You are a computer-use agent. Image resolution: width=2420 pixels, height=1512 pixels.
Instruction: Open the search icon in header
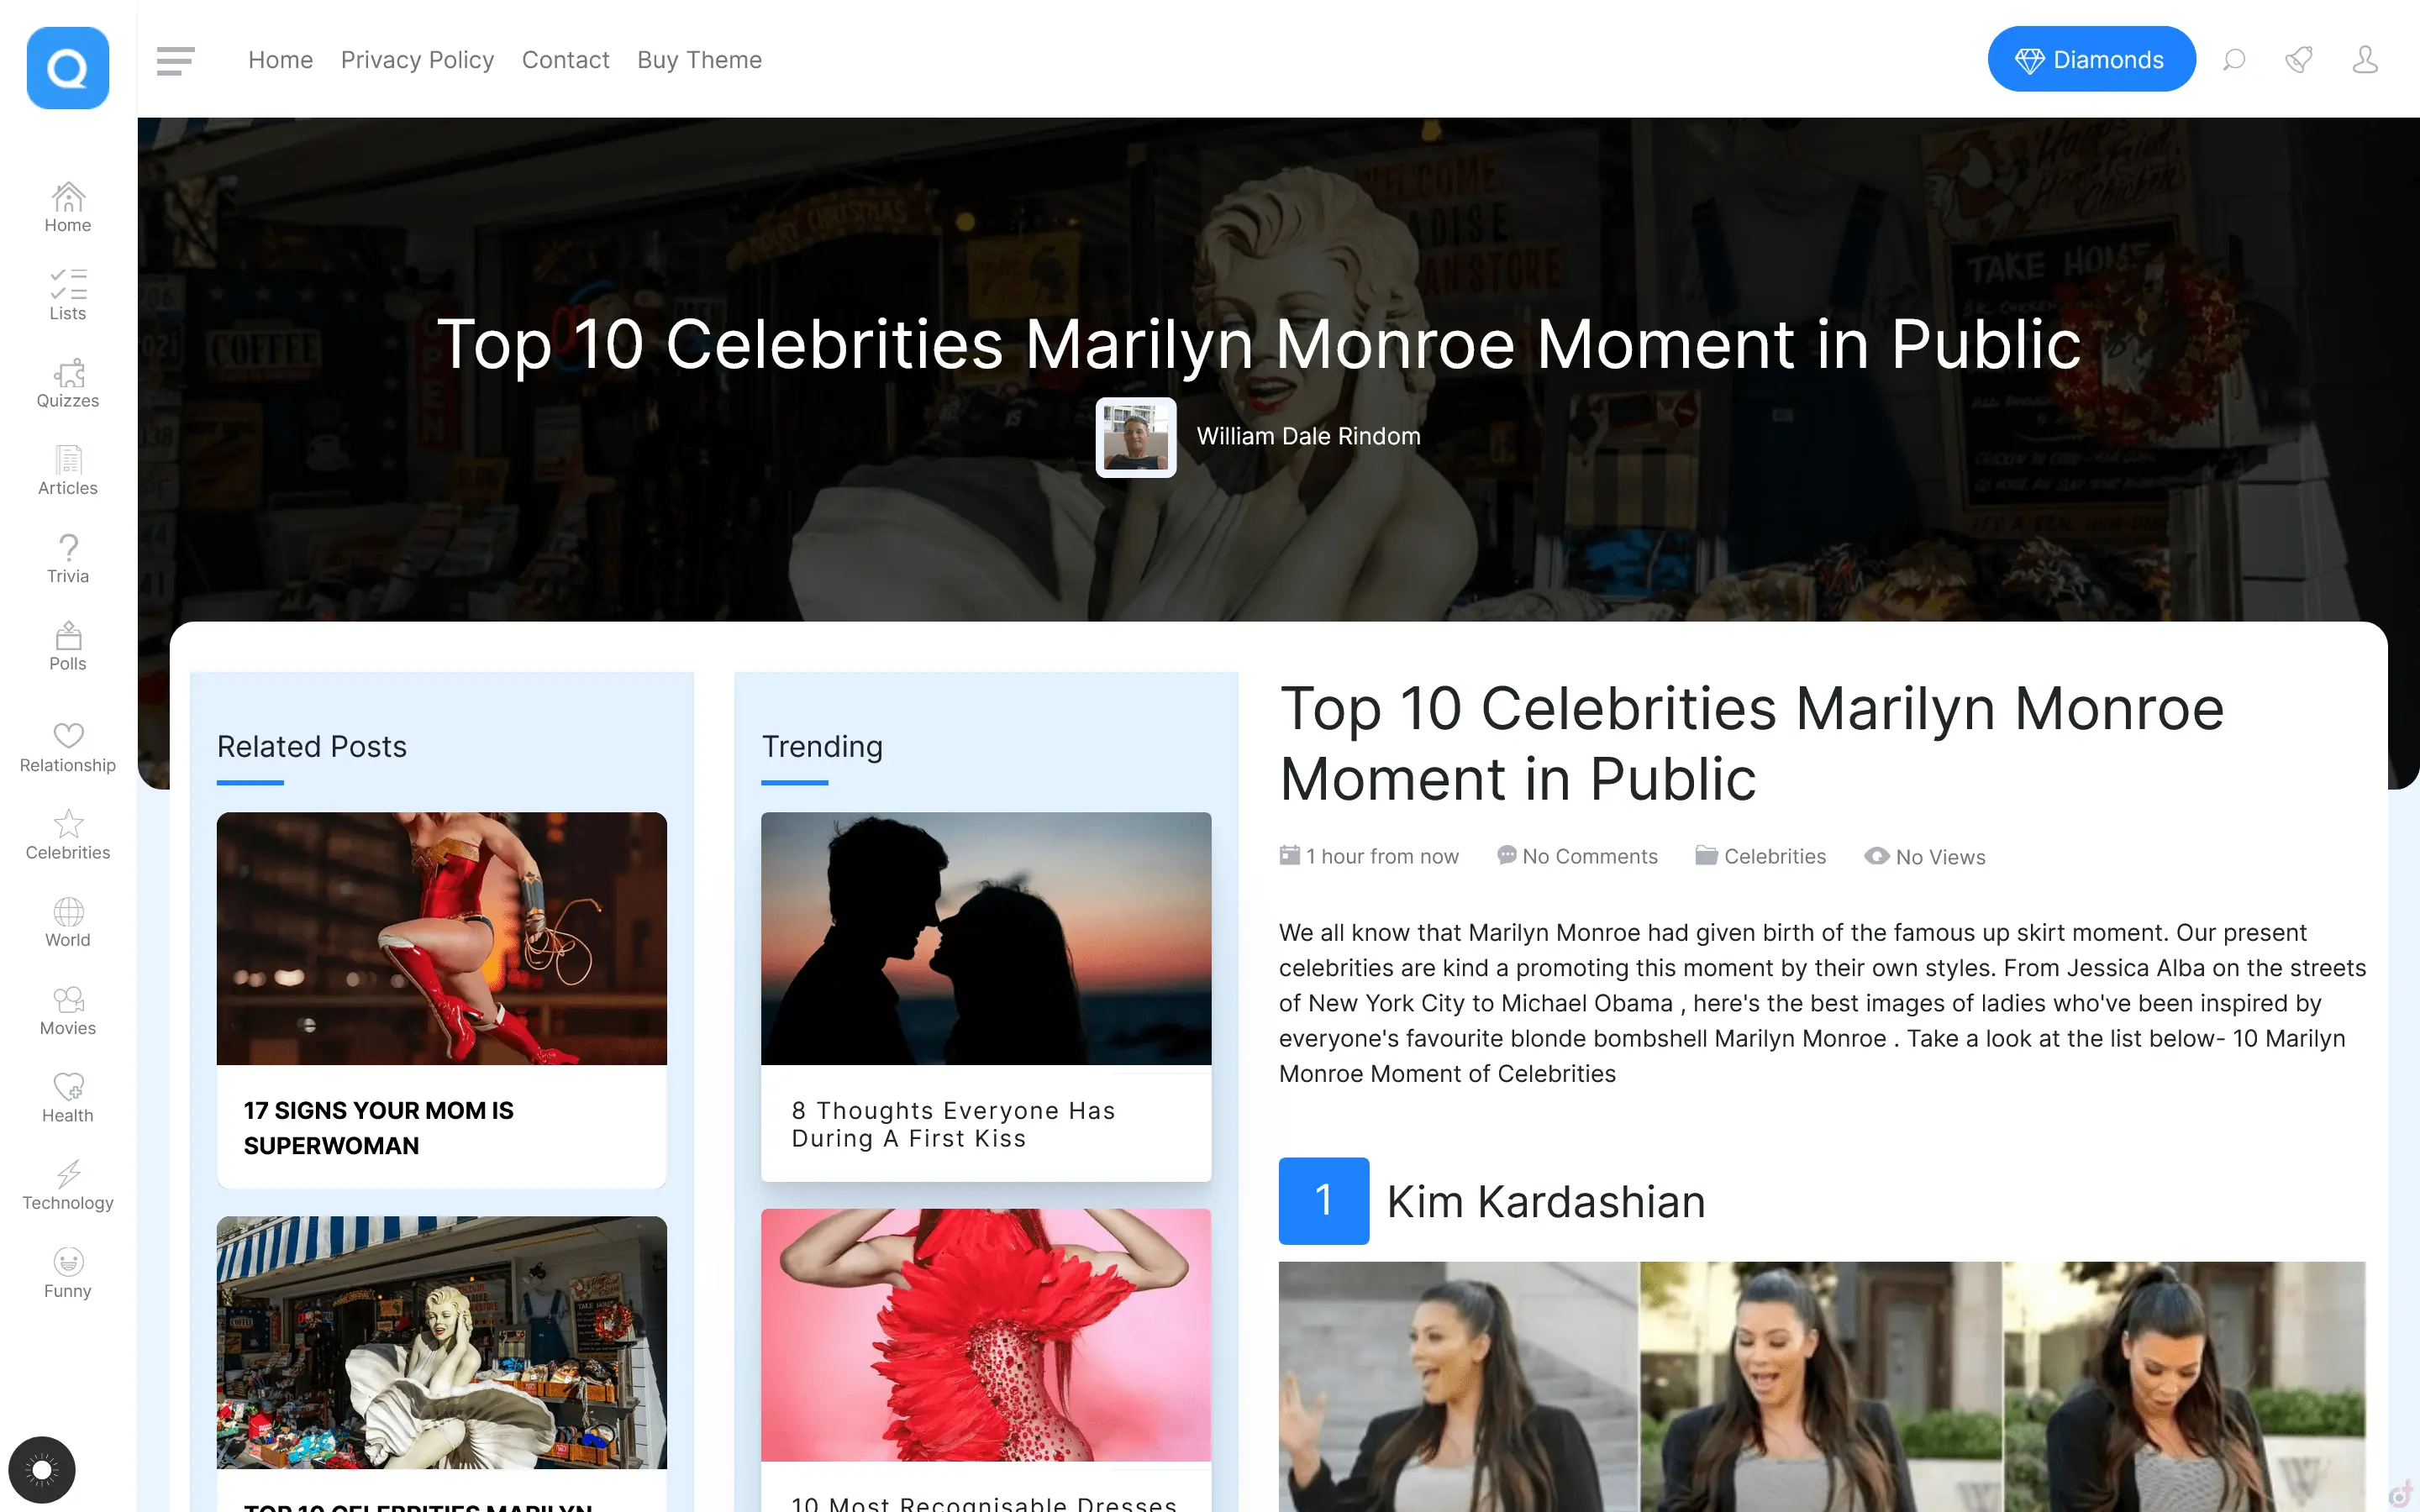(2233, 60)
